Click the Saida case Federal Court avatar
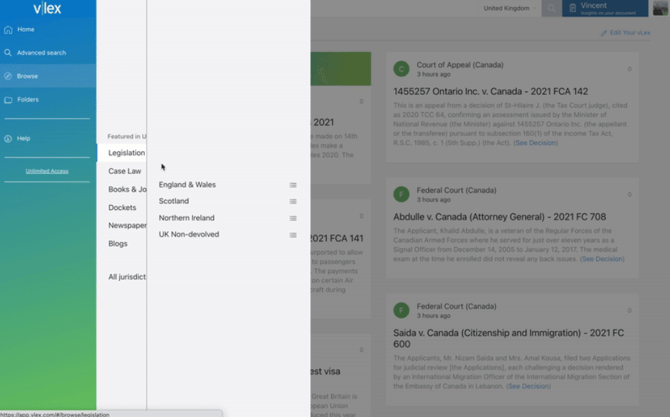The width and height of the screenshot is (670, 417). 401,310
